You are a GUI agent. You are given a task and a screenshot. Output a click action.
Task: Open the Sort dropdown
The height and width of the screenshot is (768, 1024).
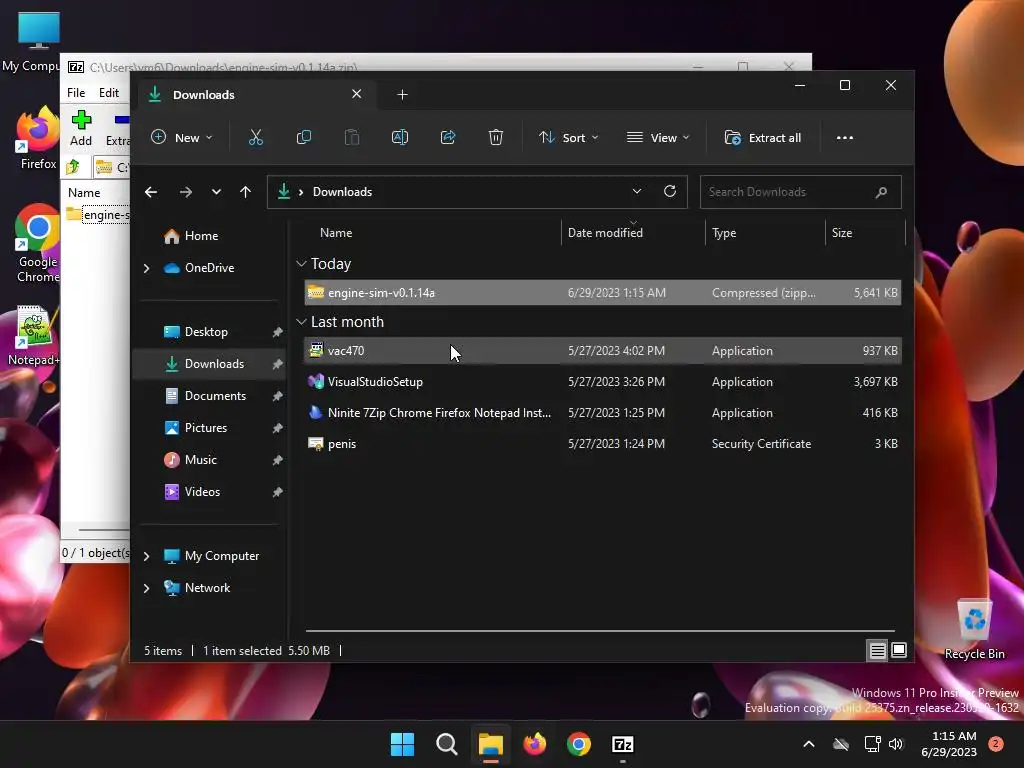pyautogui.click(x=568, y=138)
